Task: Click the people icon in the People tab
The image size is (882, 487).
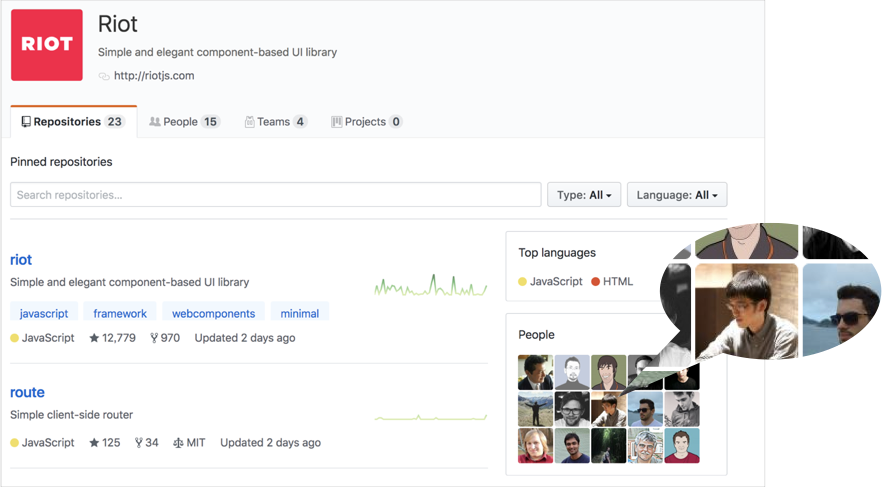Action: (155, 121)
